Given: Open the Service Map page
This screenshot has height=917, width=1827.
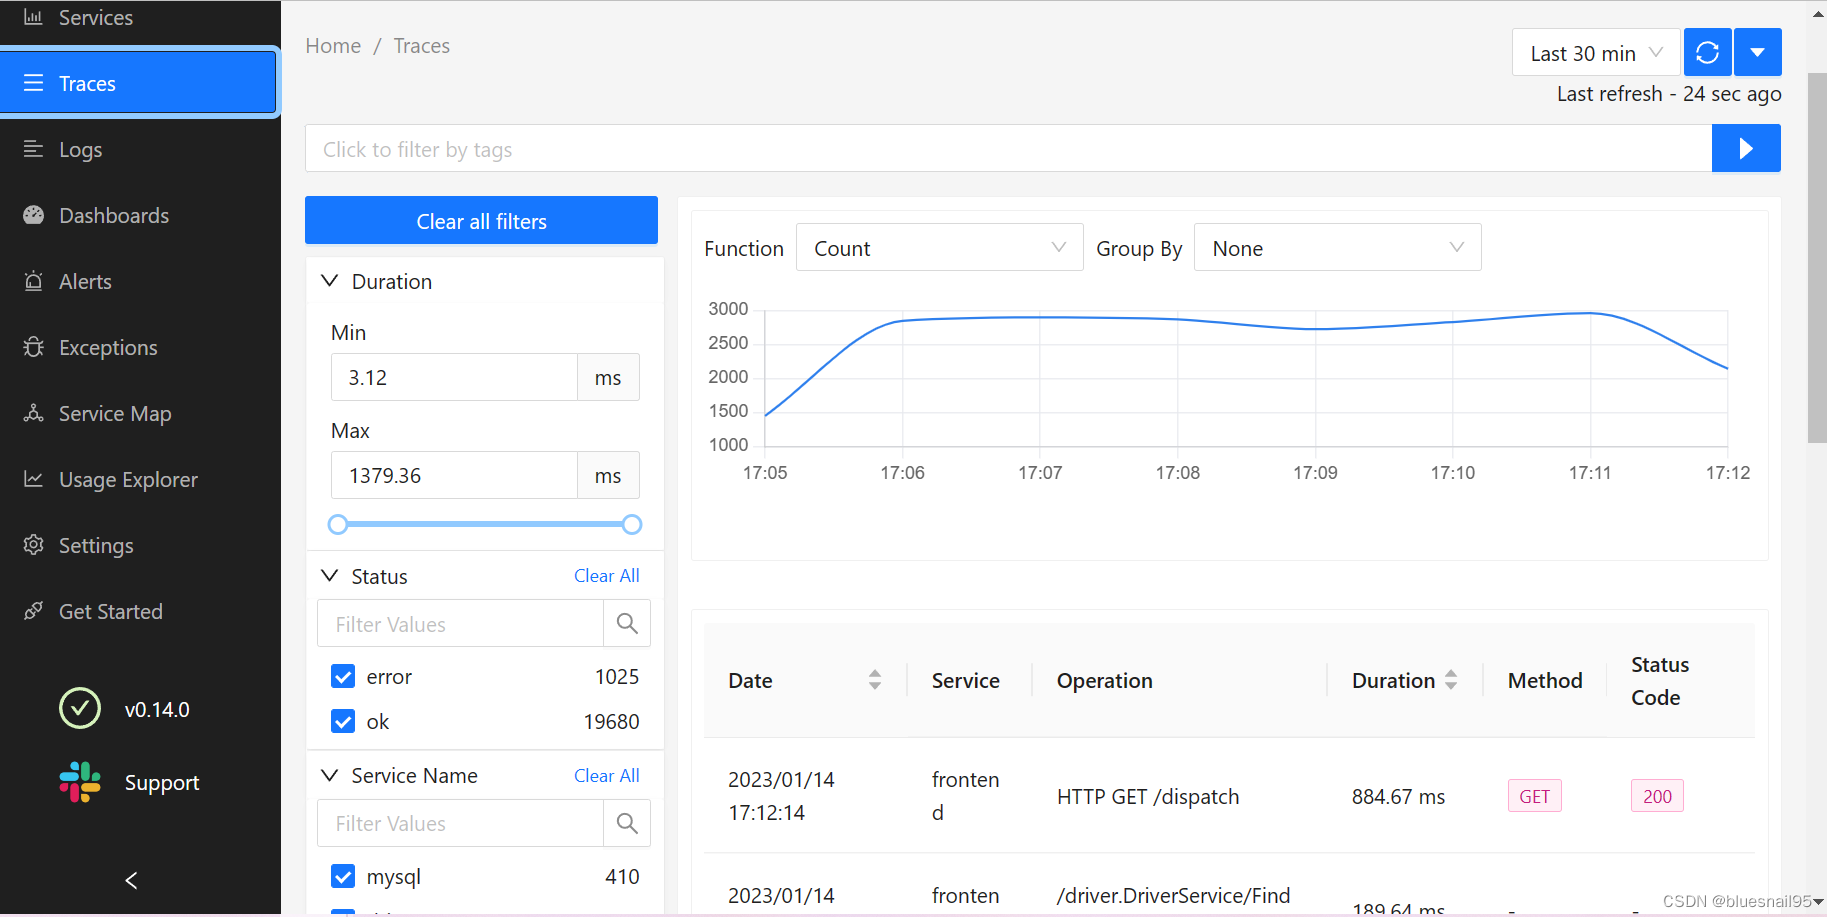Looking at the screenshot, I should coord(140,413).
